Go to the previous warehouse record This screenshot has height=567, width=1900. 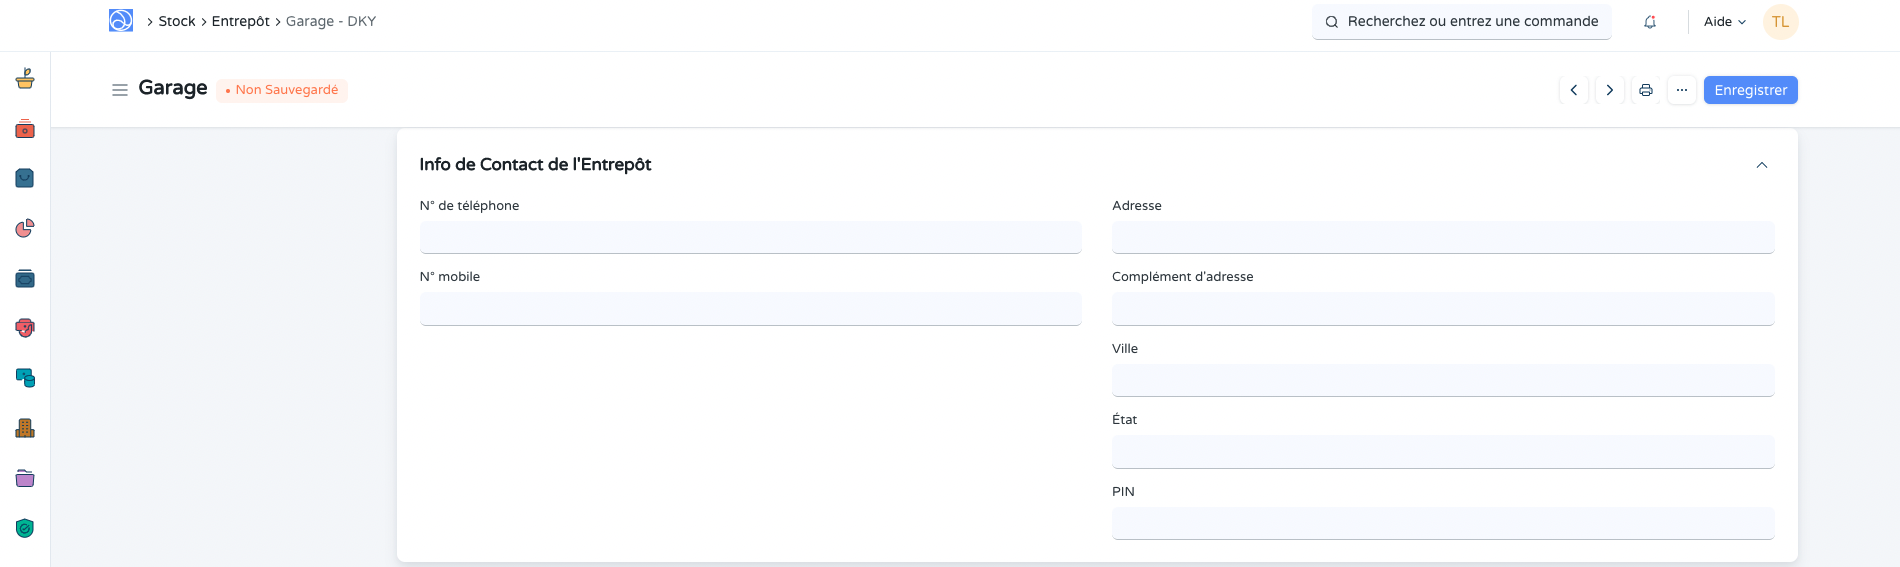pyautogui.click(x=1574, y=90)
